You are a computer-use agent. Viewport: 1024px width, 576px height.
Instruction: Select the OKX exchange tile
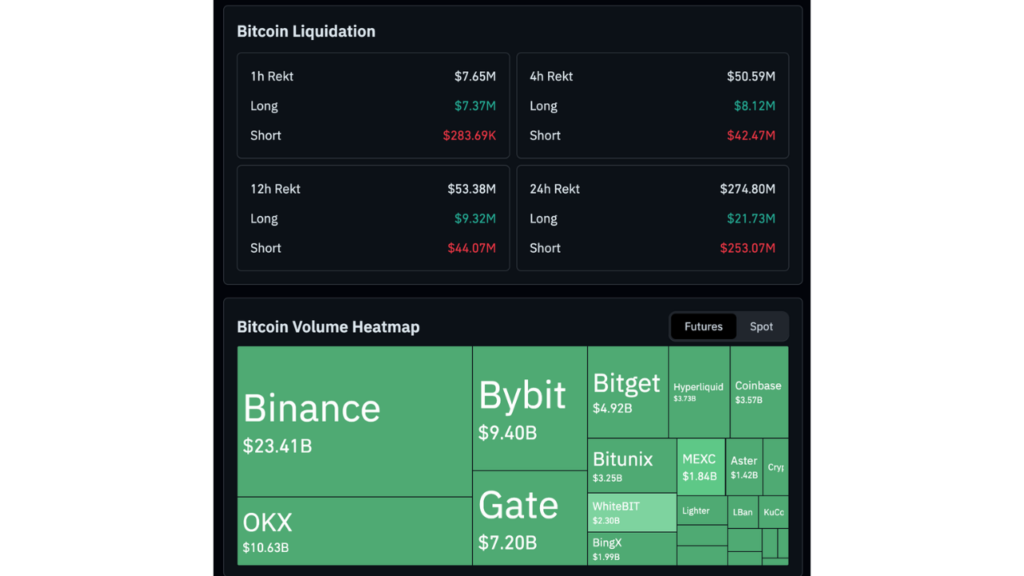tap(350, 528)
